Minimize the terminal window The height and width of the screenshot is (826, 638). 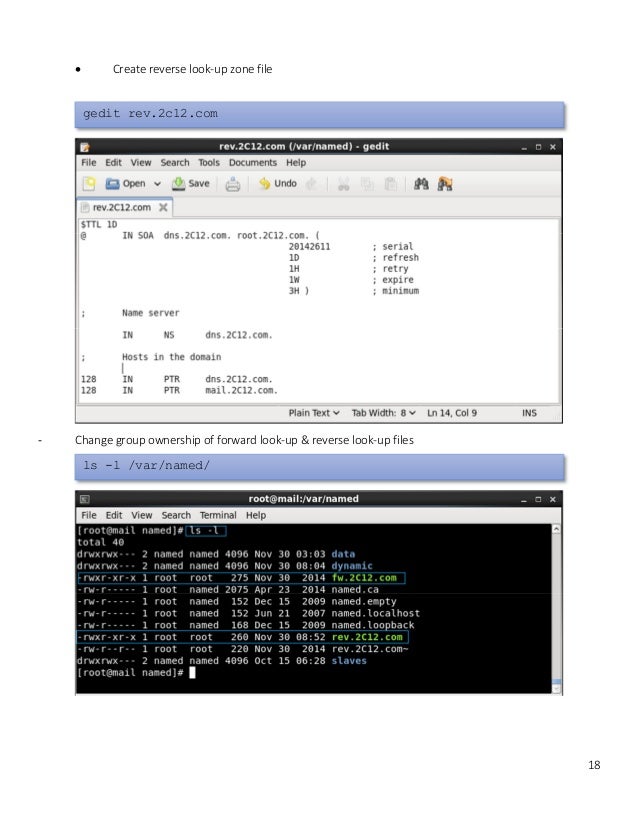(524, 499)
